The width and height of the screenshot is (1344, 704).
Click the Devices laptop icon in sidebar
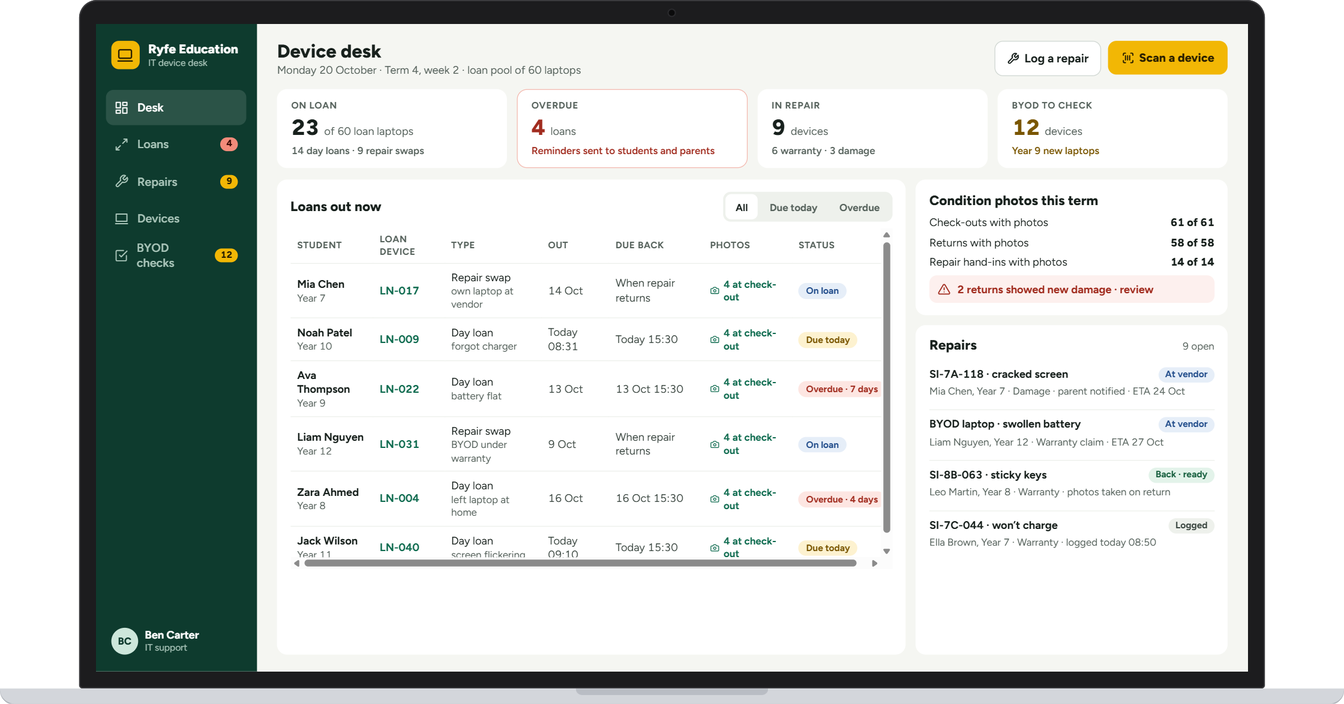point(121,218)
